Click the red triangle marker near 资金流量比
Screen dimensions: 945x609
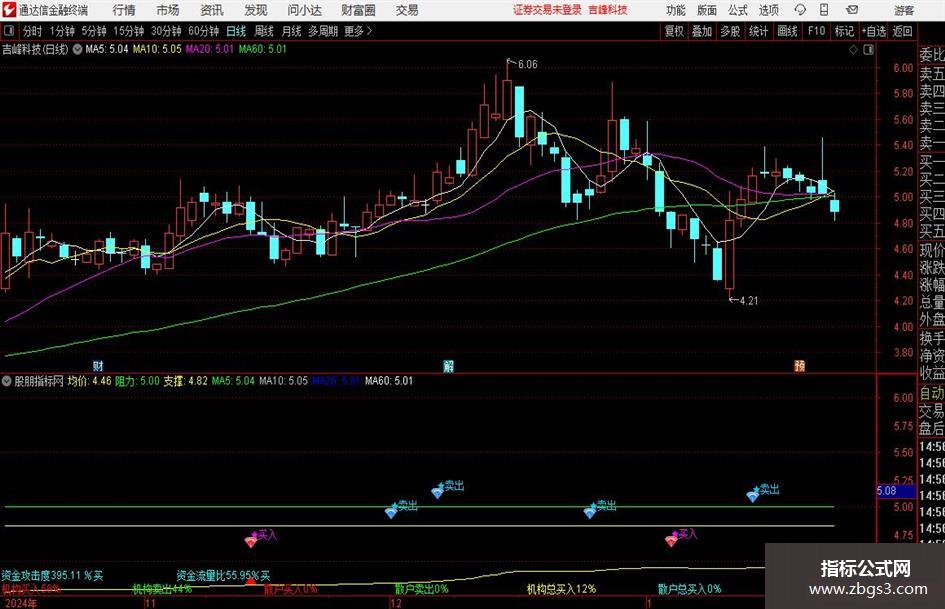click(x=250, y=581)
